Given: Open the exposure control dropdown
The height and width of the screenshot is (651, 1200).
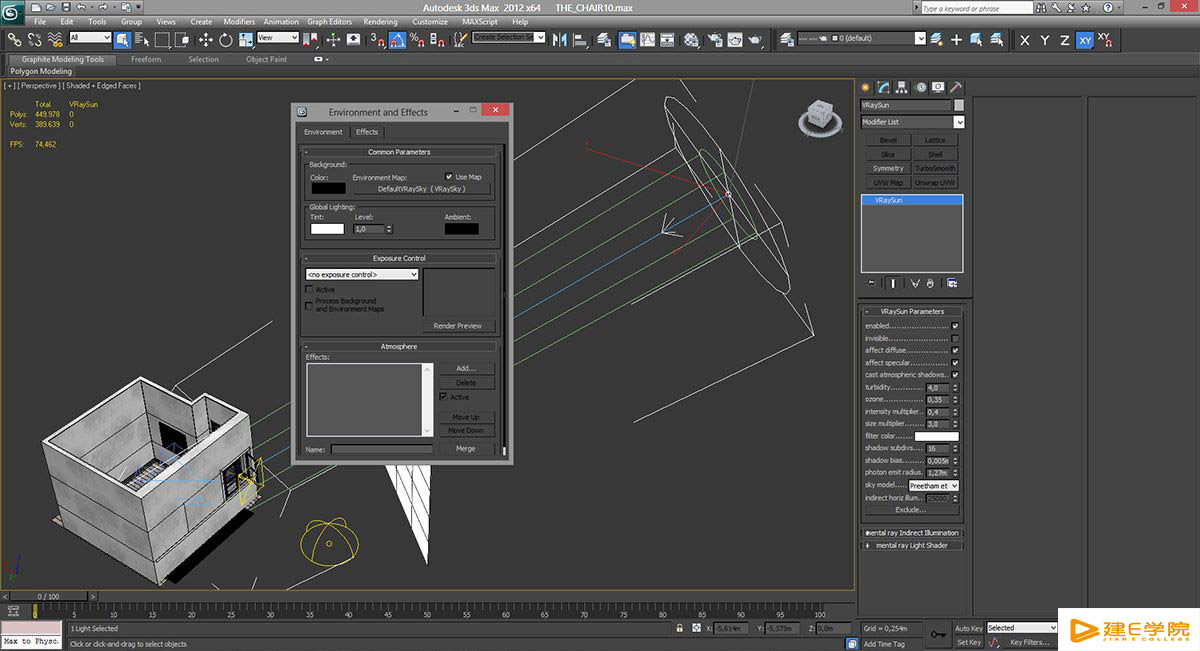Looking at the screenshot, I should click(x=362, y=274).
